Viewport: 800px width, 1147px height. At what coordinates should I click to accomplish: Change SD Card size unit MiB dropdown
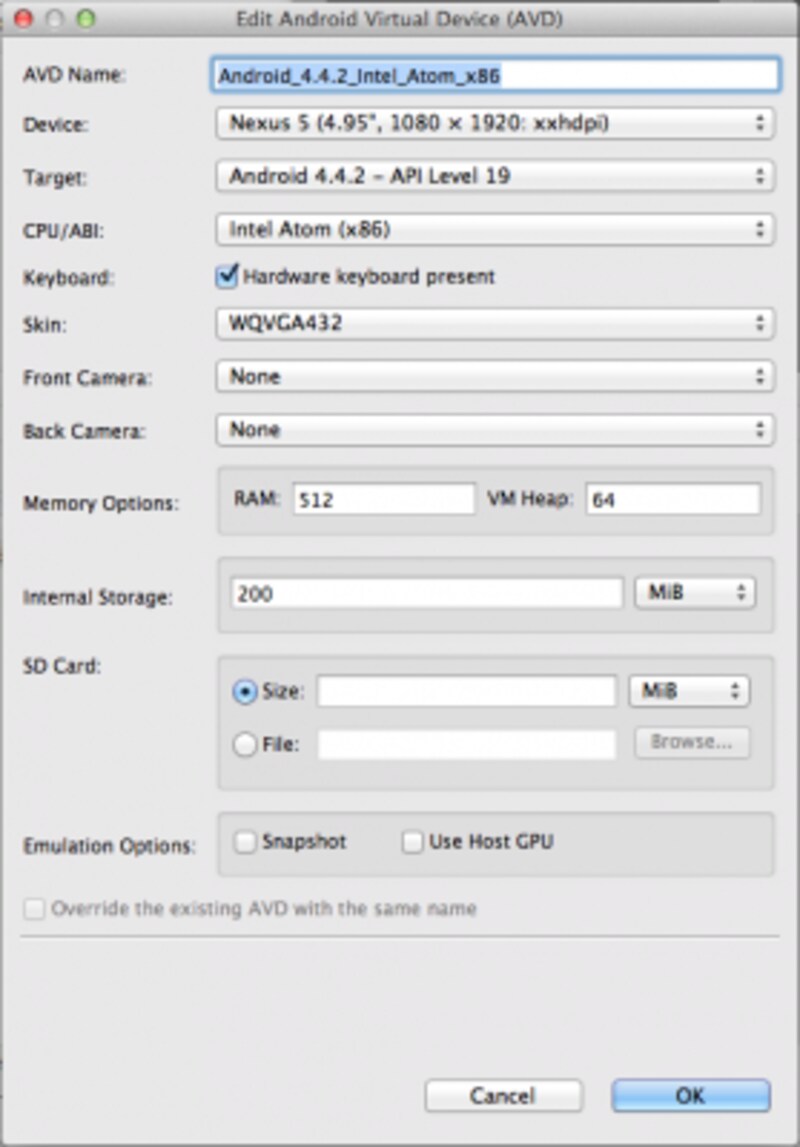pos(689,691)
